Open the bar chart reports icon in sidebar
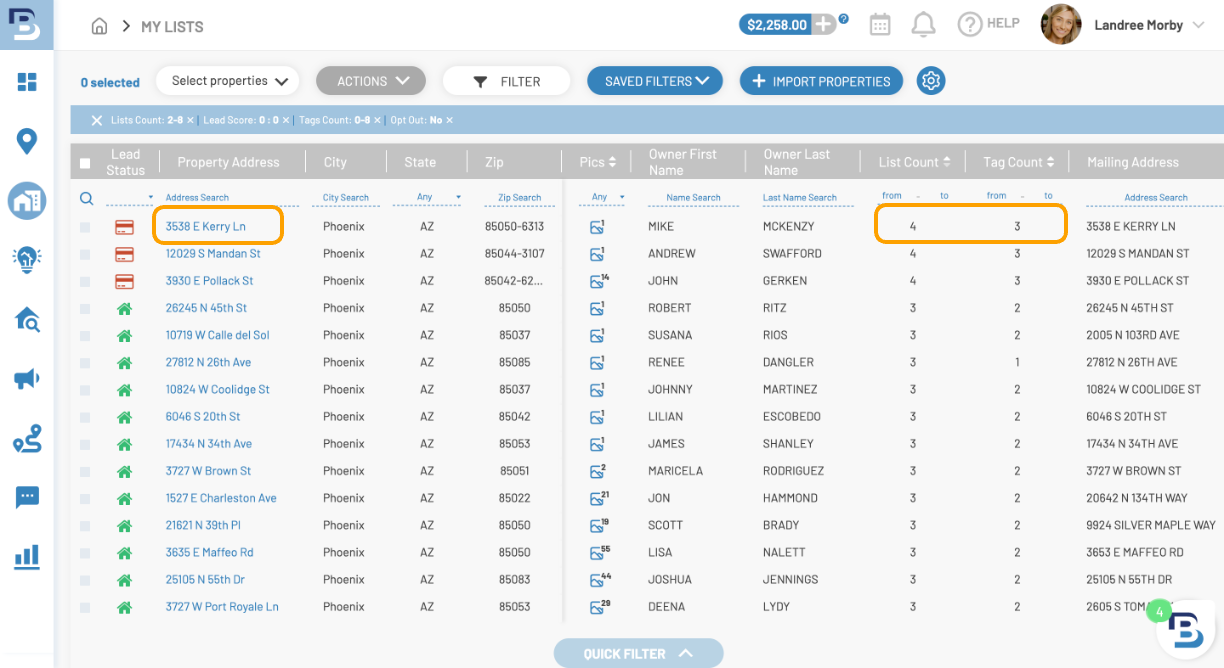Image resolution: width=1224 pixels, height=668 pixels. coord(27,556)
